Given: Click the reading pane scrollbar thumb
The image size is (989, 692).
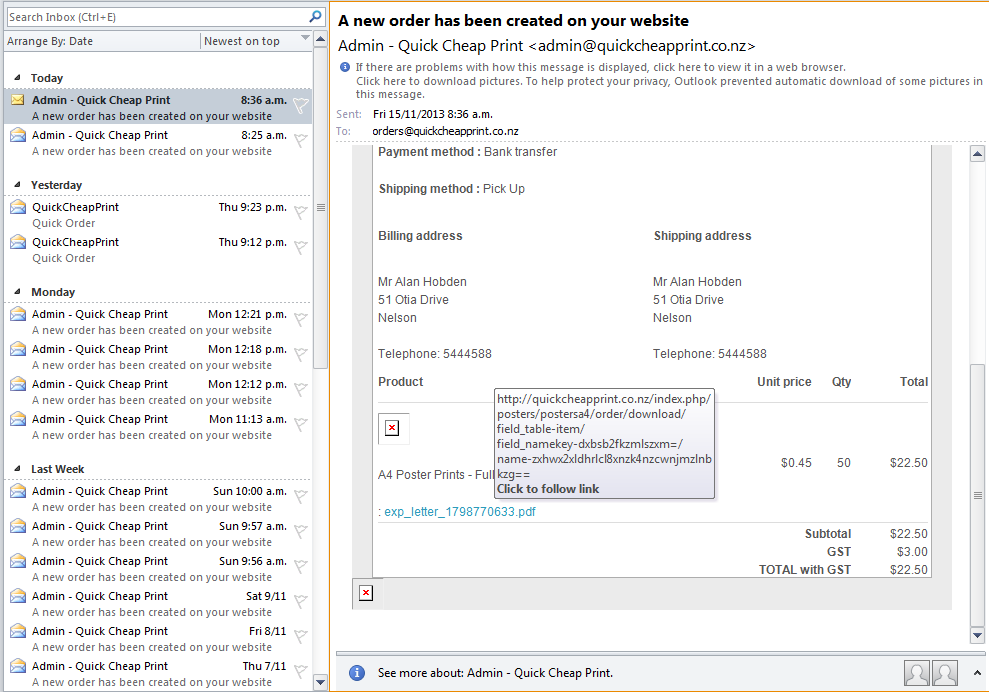Looking at the screenshot, I should 977,495.
